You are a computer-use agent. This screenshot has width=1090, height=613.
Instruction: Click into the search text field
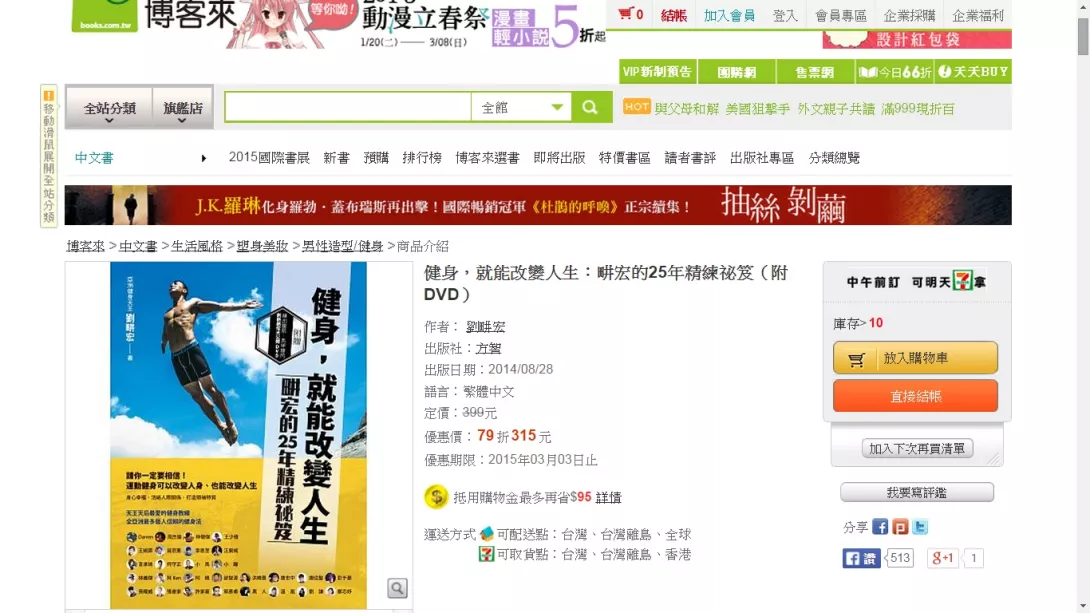coord(348,108)
